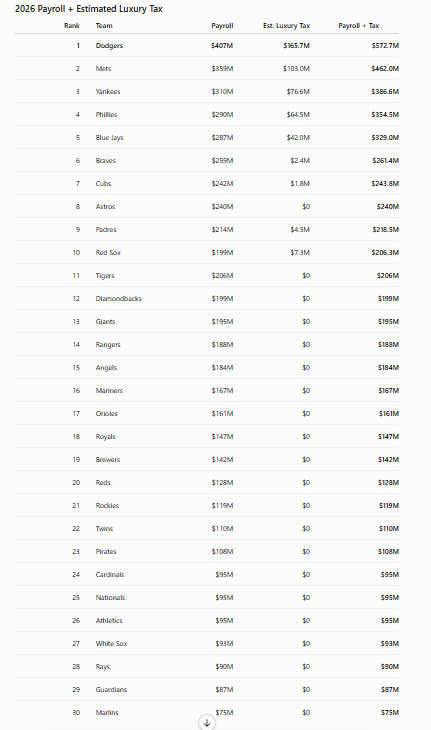Select the Diamondbacks team name
Image resolution: width=431 pixels, height=730 pixels.
click(x=119, y=298)
